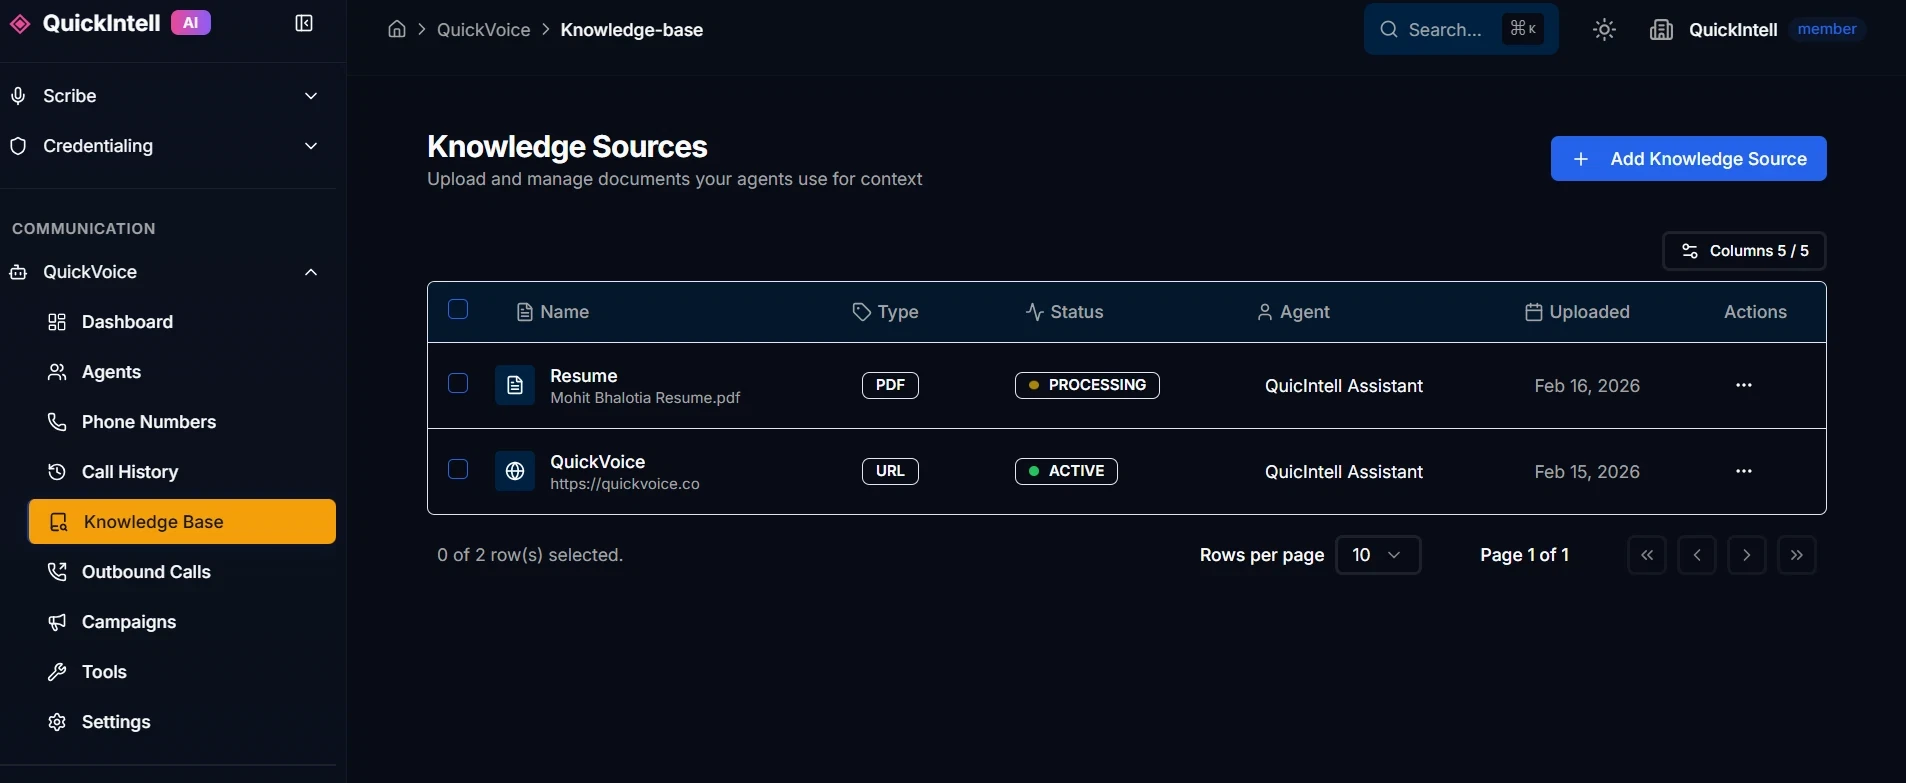
Task: Click the member role badge
Action: click(1827, 29)
